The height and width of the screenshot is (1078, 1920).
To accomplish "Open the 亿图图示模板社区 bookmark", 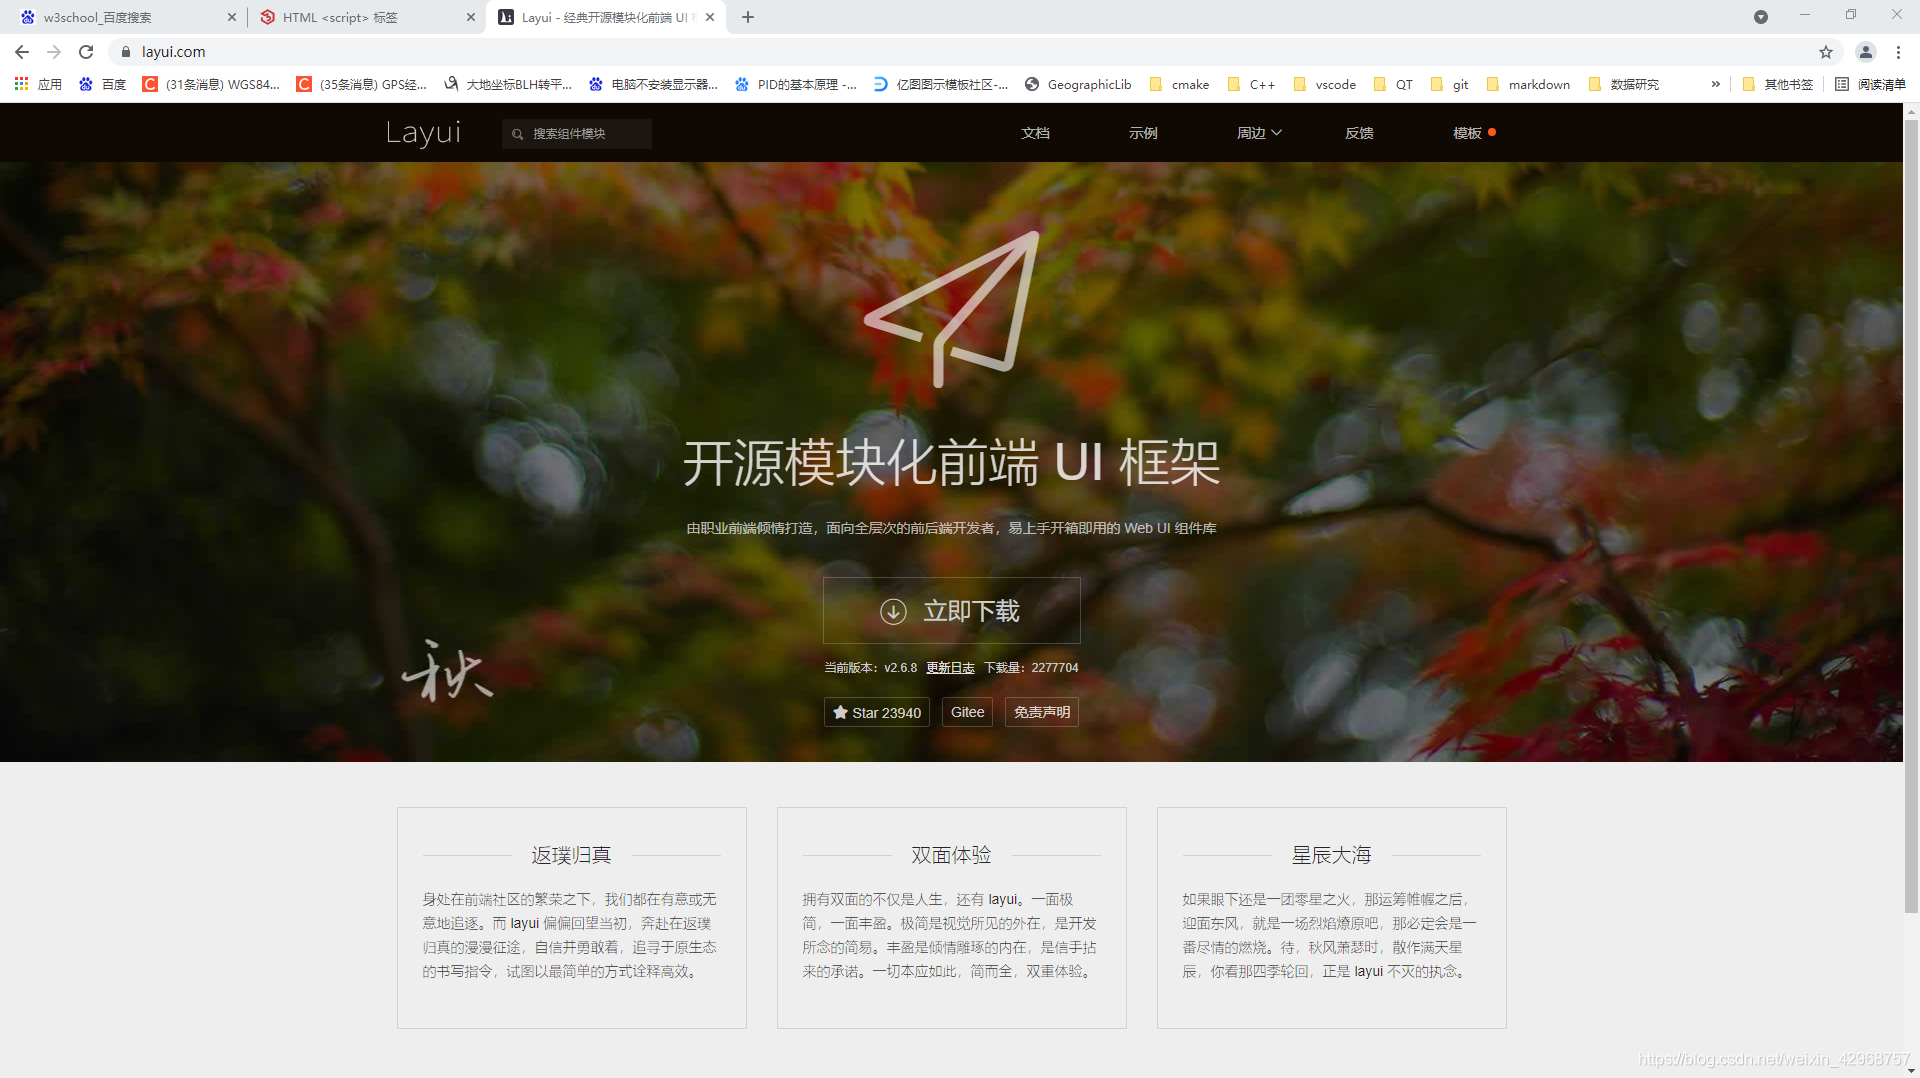I will coord(940,84).
